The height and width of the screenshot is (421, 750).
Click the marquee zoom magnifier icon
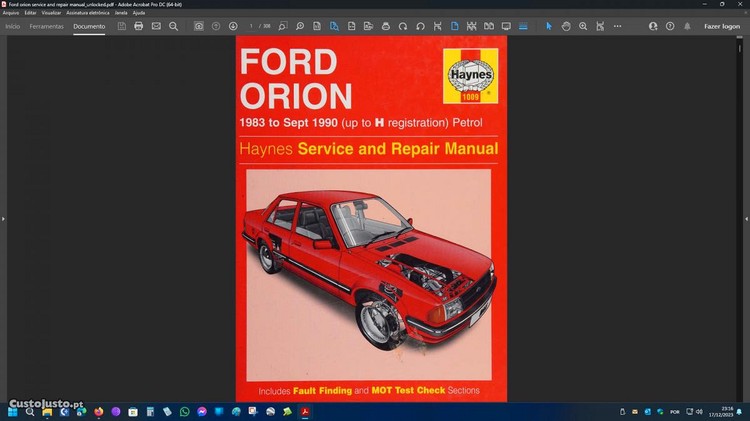click(583, 26)
